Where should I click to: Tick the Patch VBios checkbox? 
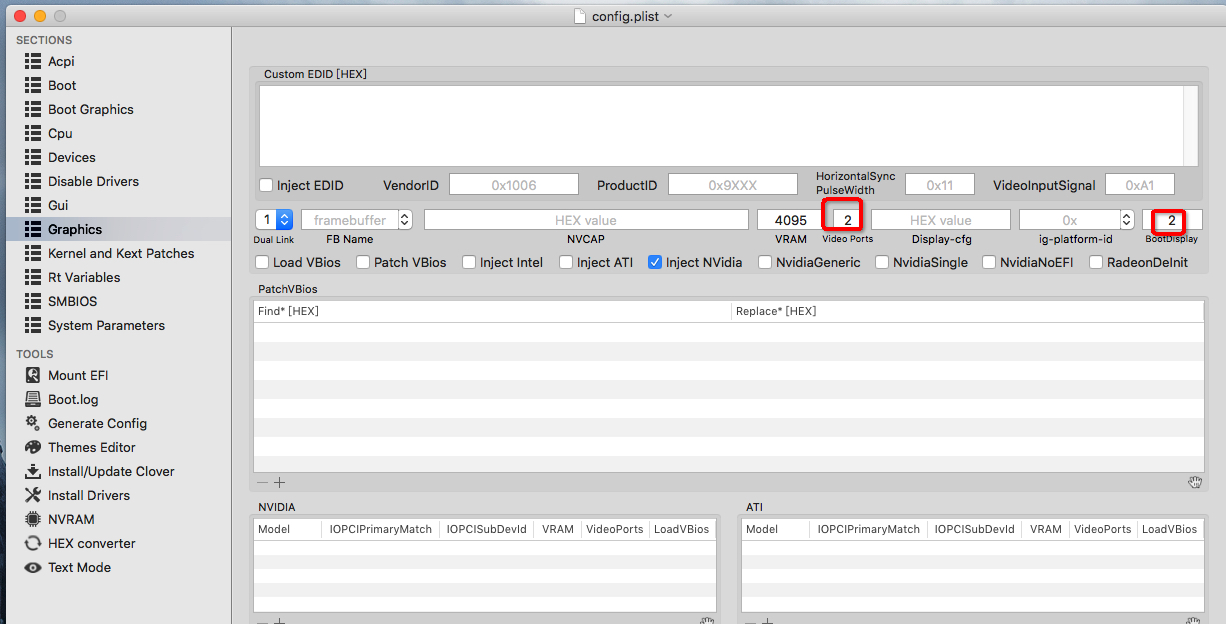(363, 262)
